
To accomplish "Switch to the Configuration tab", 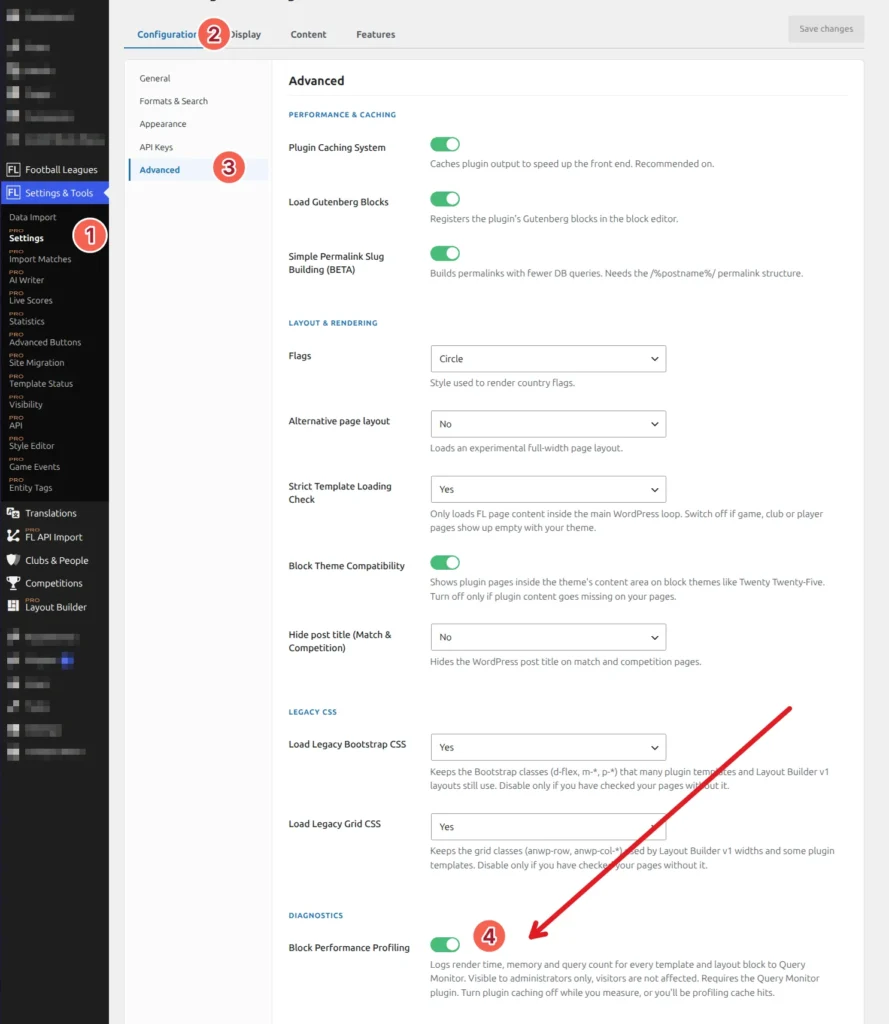I will click(x=167, y=34).
